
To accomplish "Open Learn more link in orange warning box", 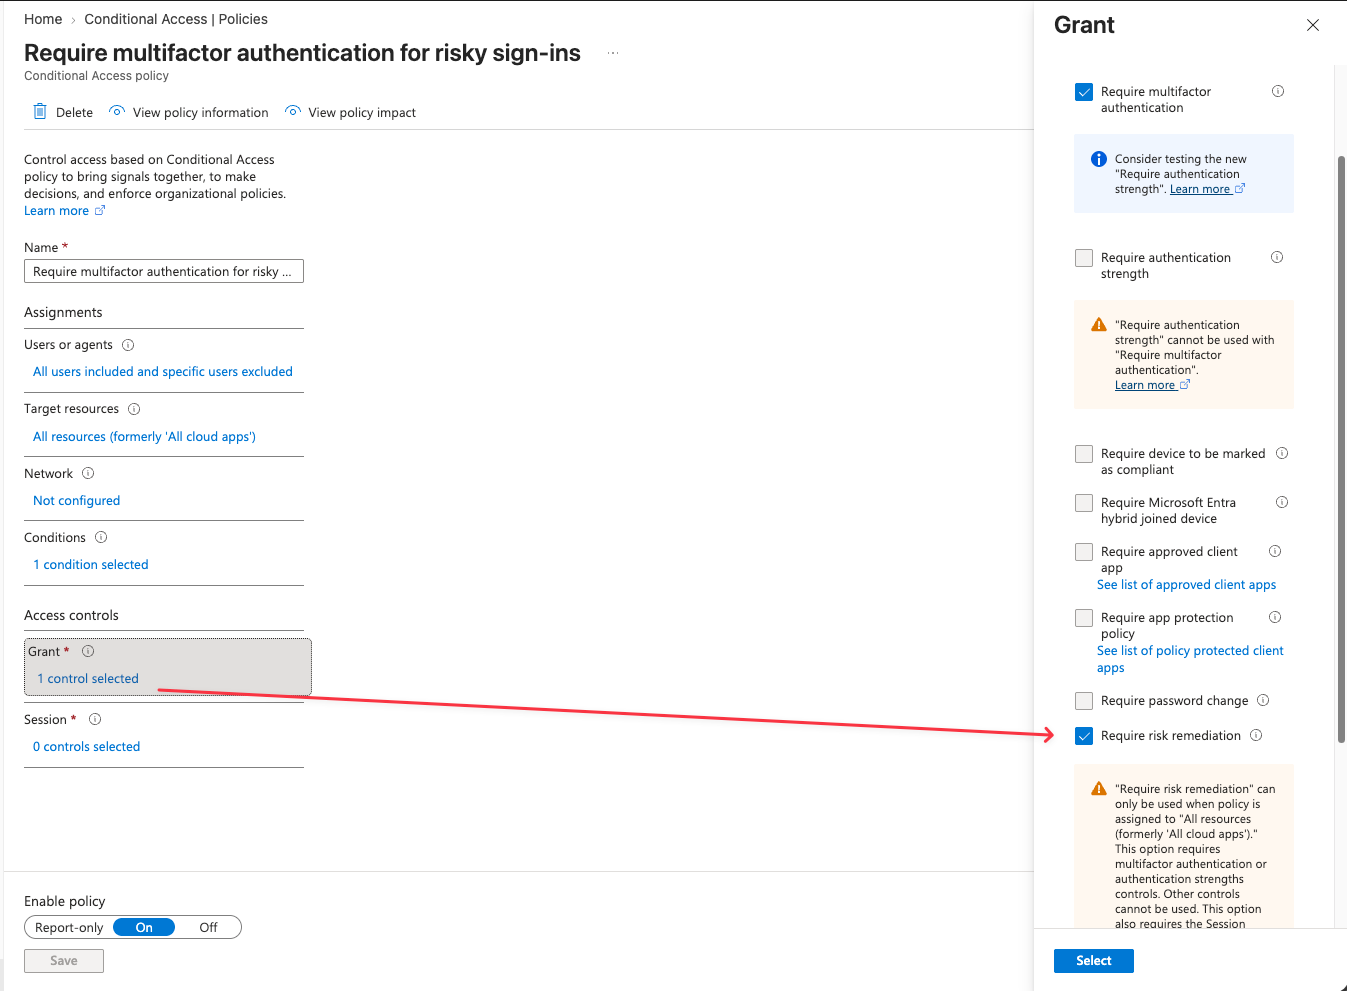I will (1152, 385).
